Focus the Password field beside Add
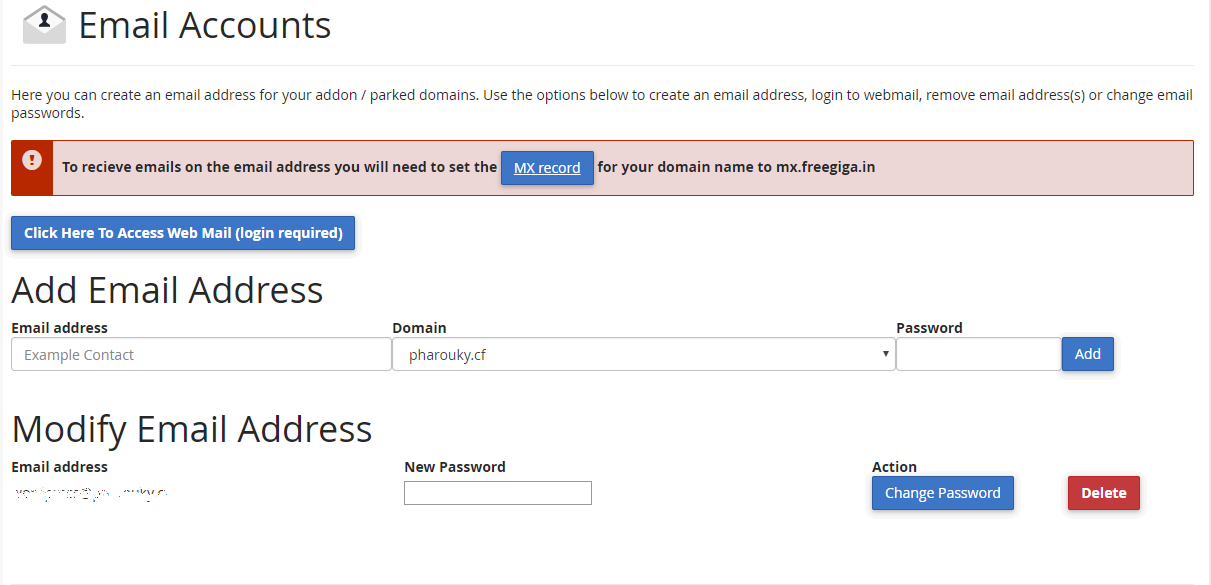Image resolution: width=1211 pixels, height=585 pixels. pos(978,354)
